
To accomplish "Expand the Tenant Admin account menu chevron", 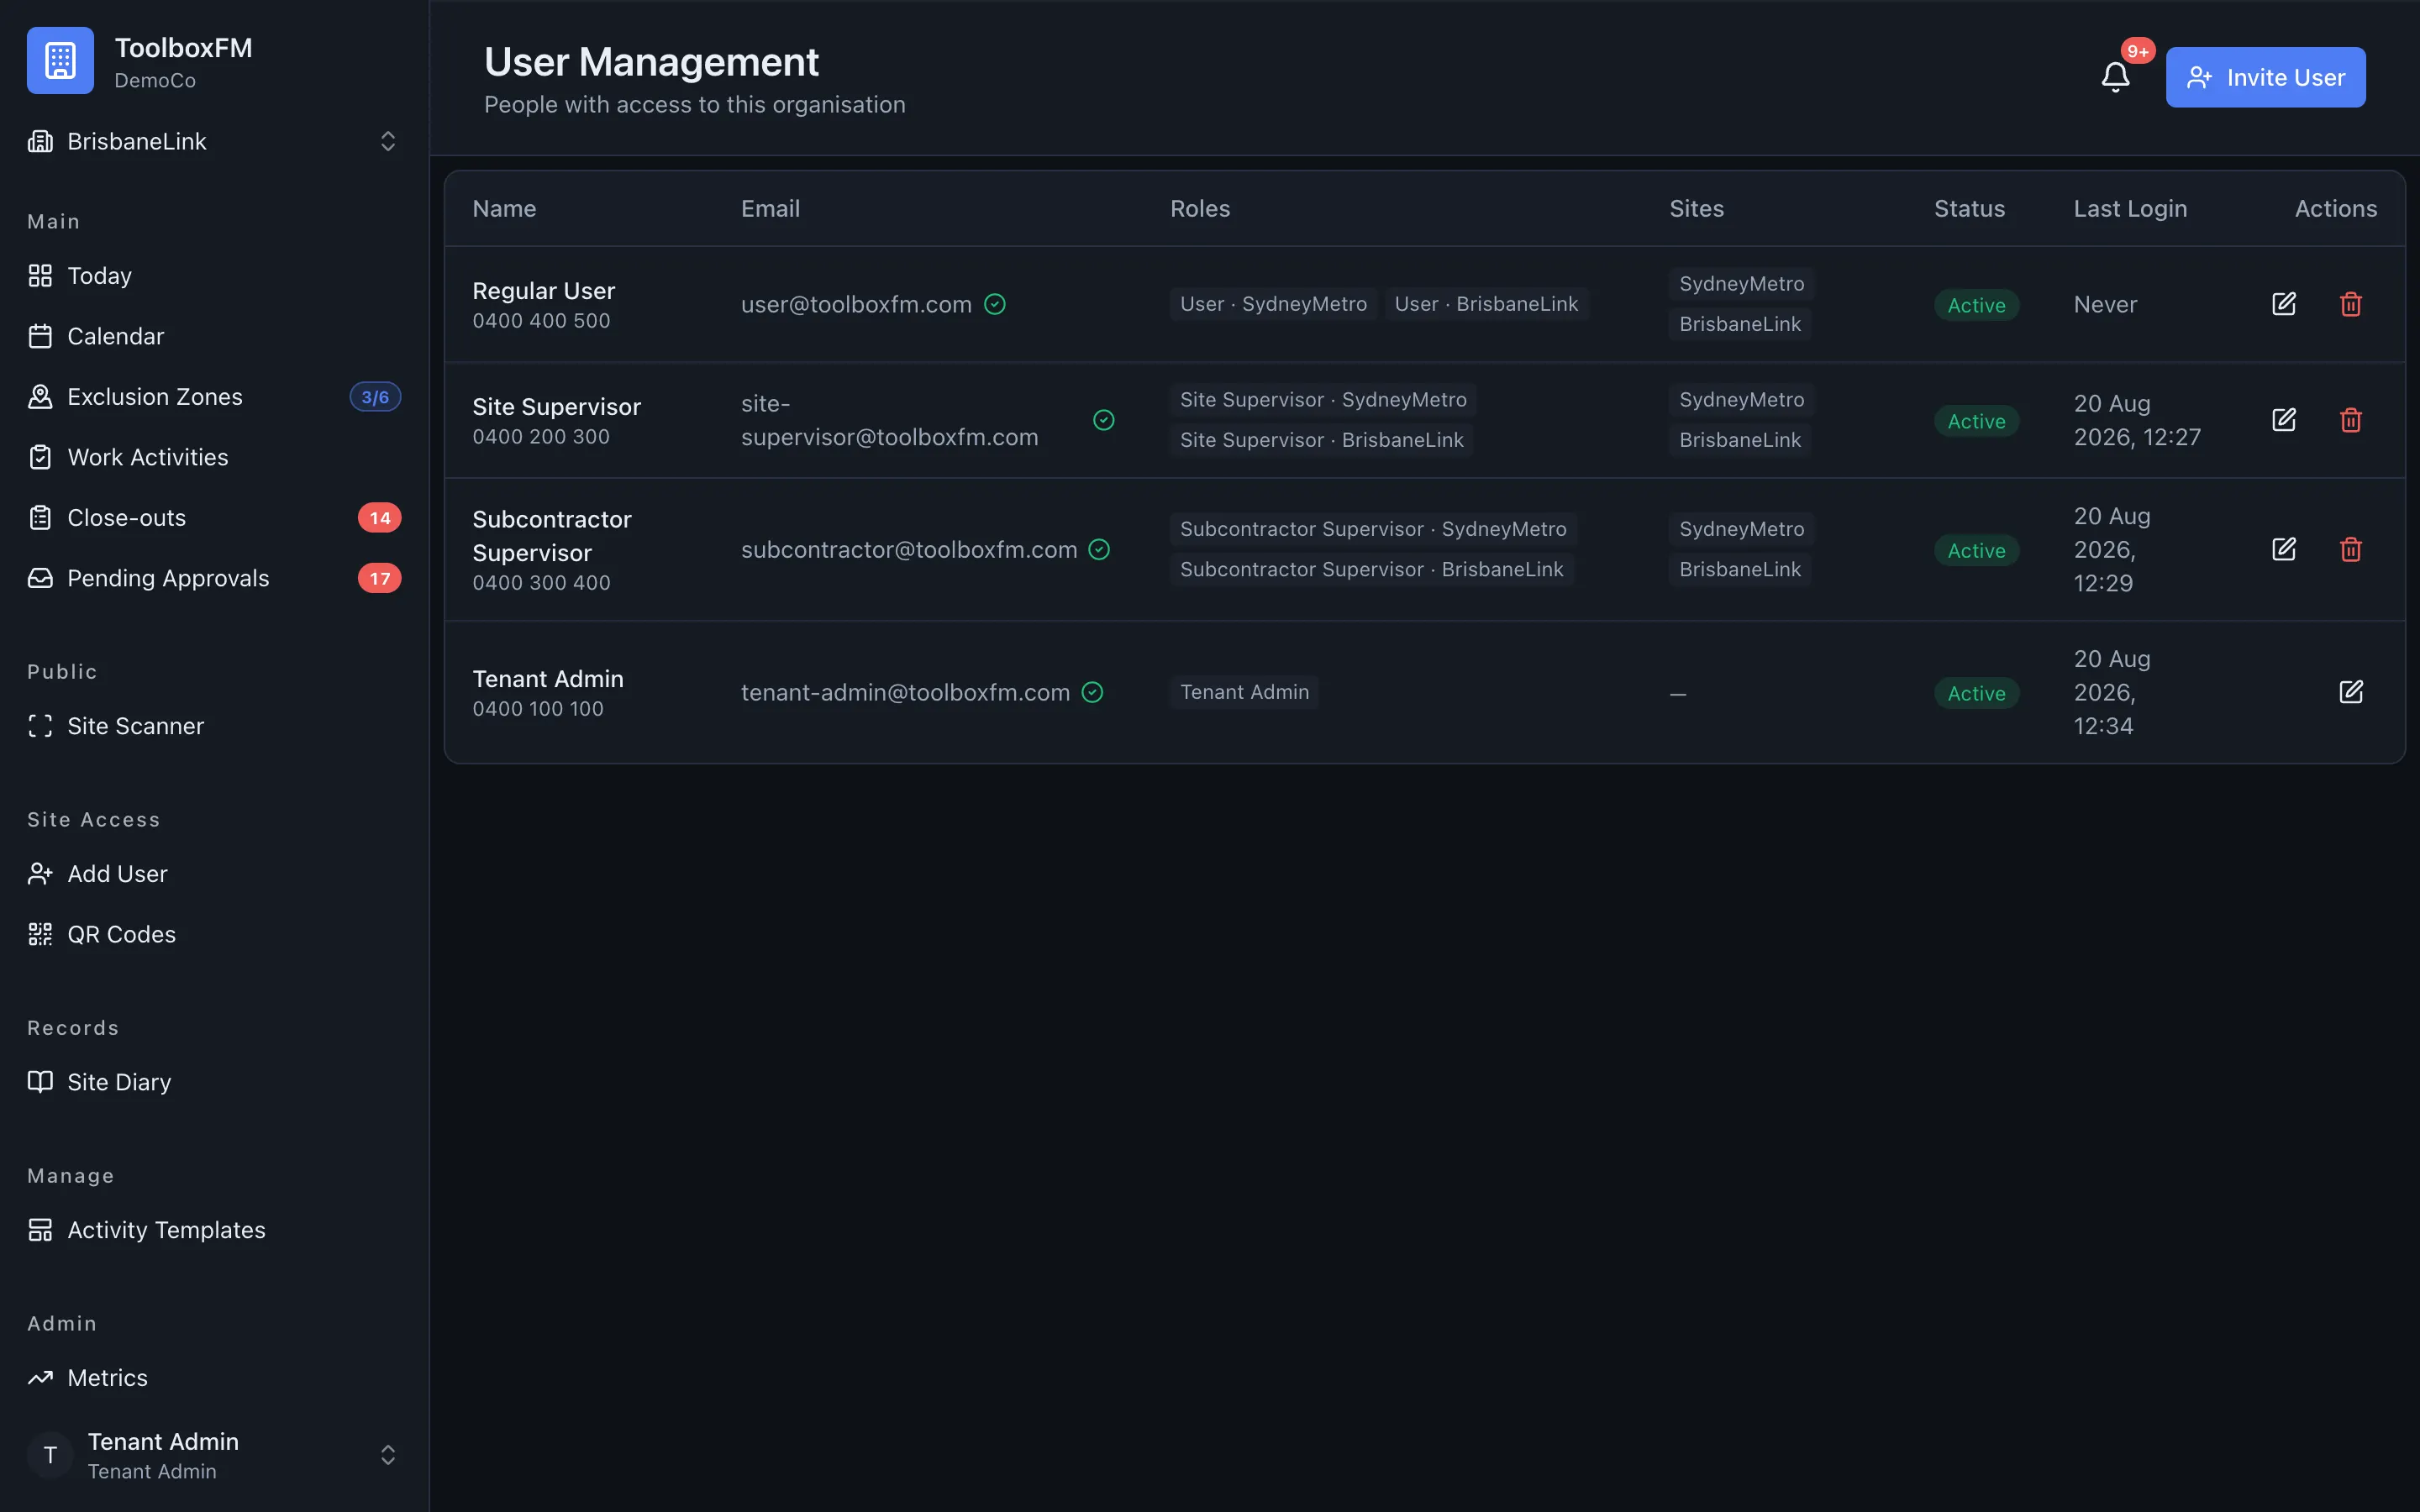I will click(388, 1455).
